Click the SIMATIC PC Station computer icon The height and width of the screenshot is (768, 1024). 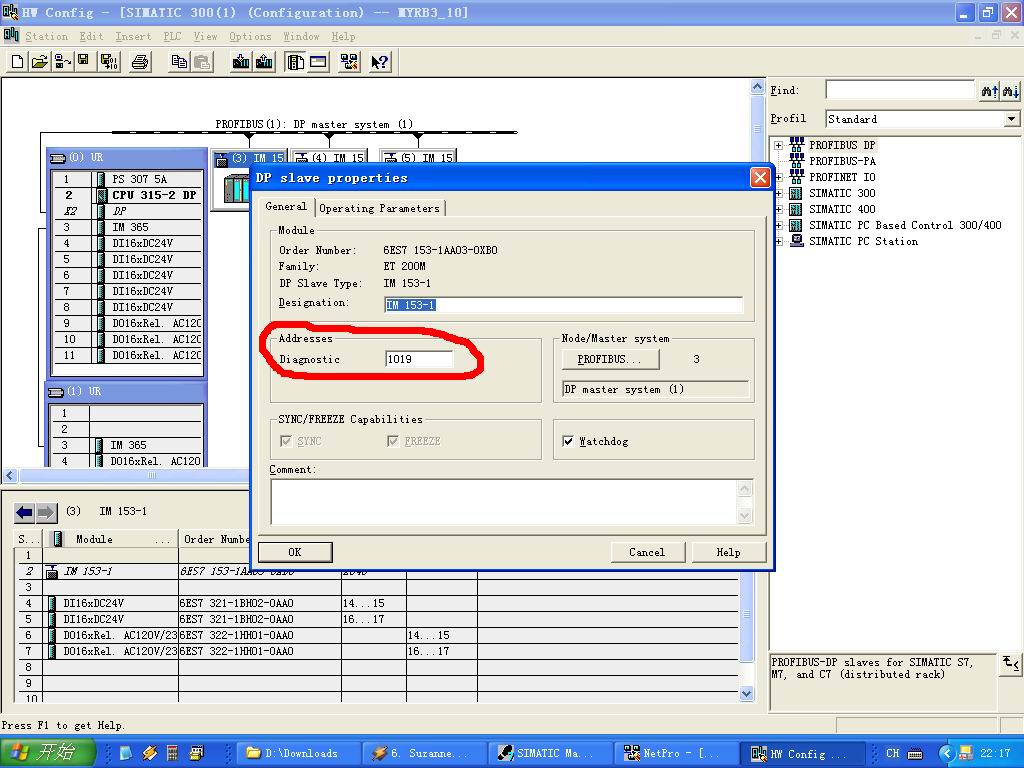pos(796,241)
